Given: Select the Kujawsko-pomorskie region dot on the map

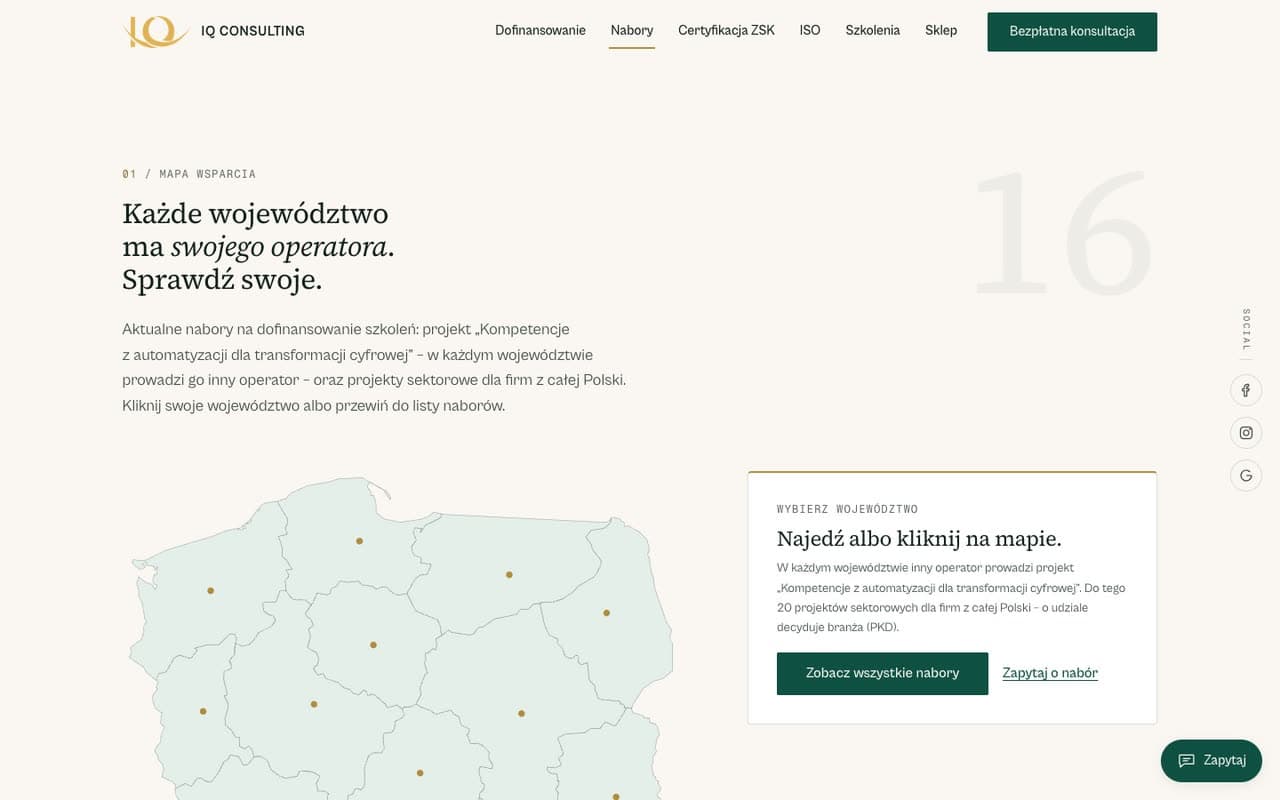Looking at the screenshot, I should 373,645.
